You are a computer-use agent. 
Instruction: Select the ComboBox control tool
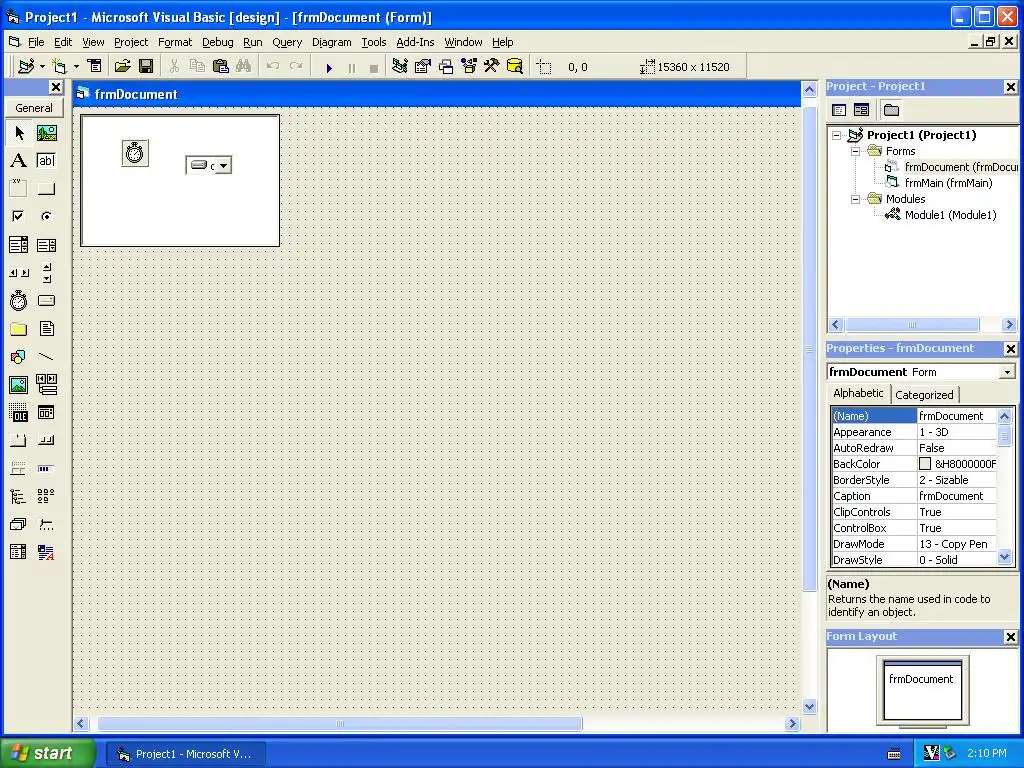[19, 245]
